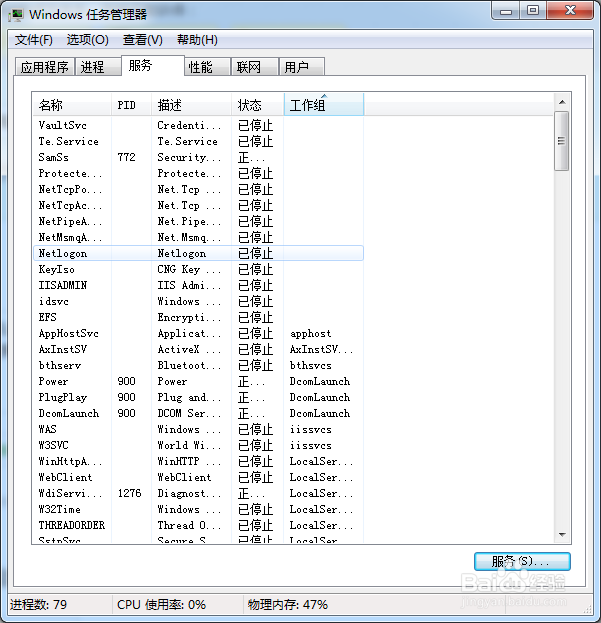The width and height of the screenshot is (601, 623).
Task: Maximize the Task Manager window
Action: [533, 11]
